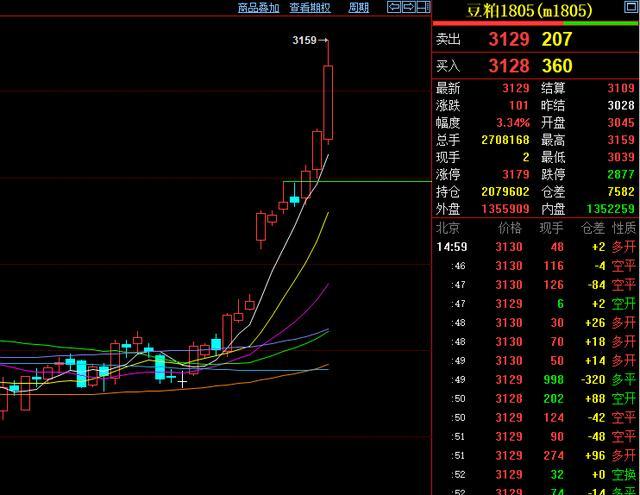Click the 买入 bid price 3128
640x495 pixels.
click(508, 66)
